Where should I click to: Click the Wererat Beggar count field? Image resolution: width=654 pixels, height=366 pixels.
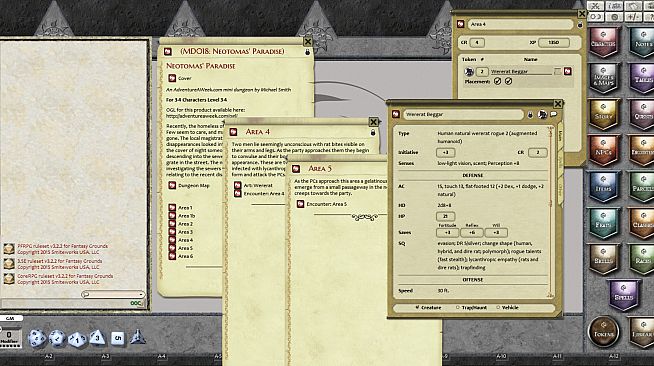coord(482,72)
